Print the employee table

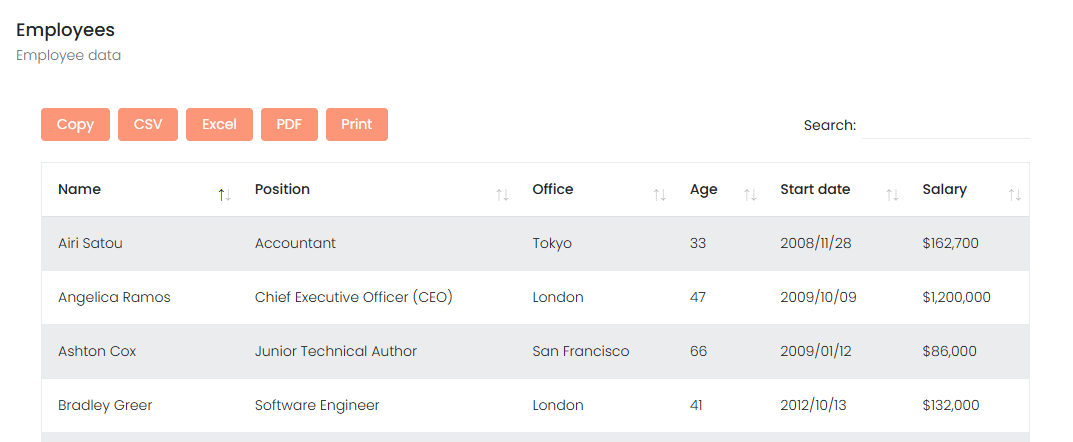coord(356,125)
